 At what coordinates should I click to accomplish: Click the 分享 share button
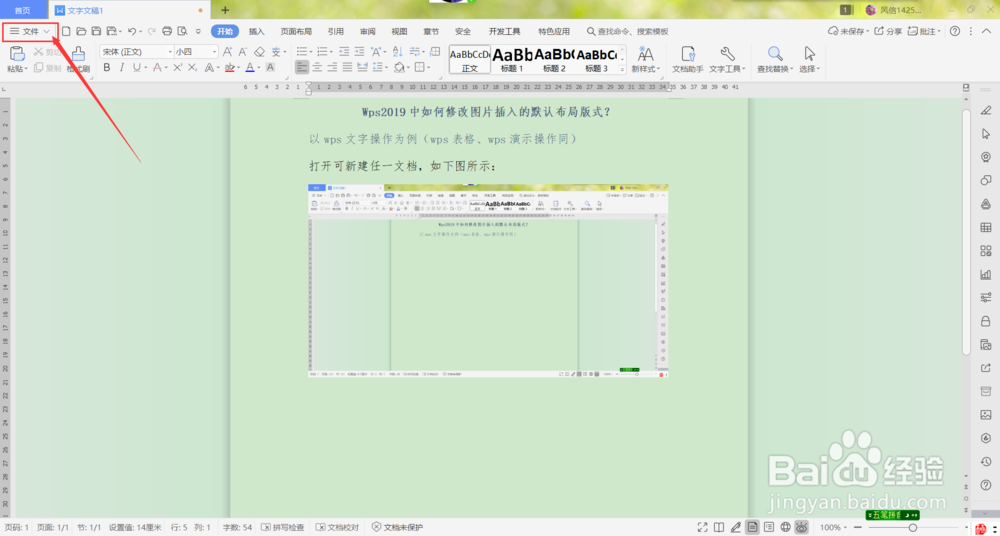(888, 31)
